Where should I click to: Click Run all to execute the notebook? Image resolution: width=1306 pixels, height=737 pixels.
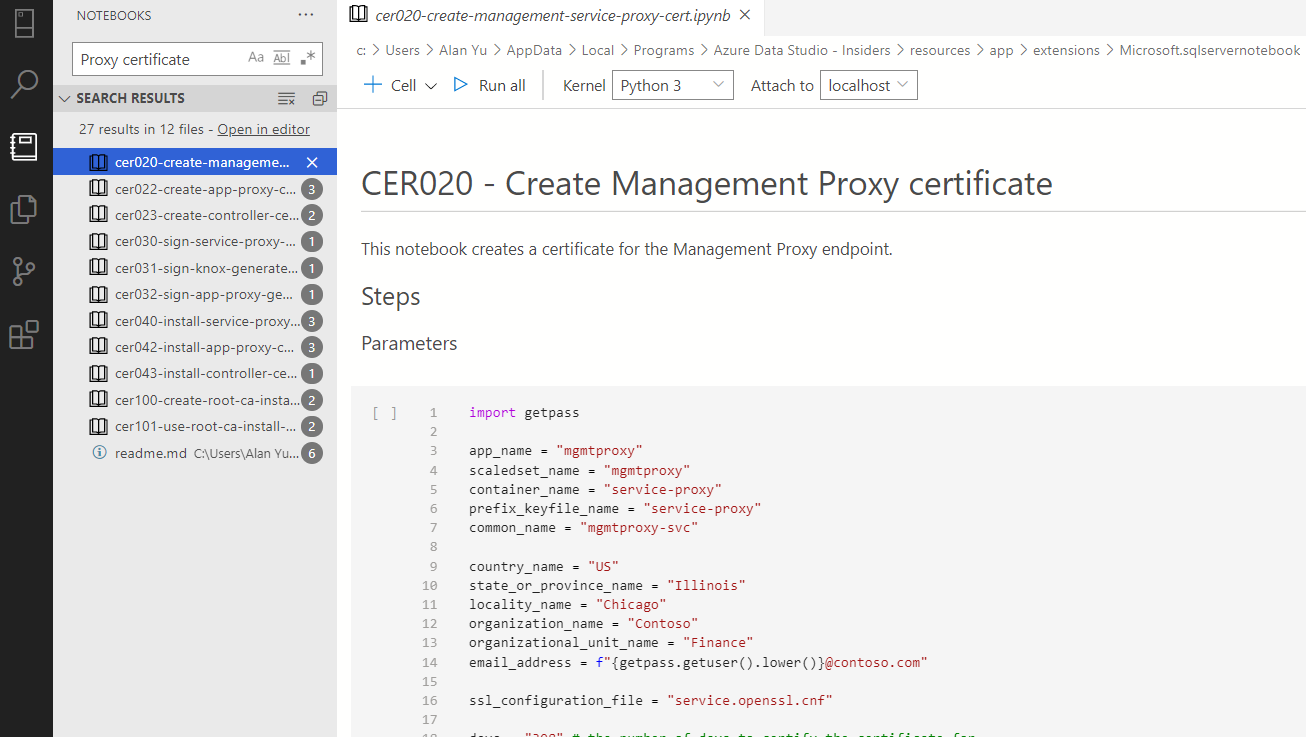click(x=489, y=85)
